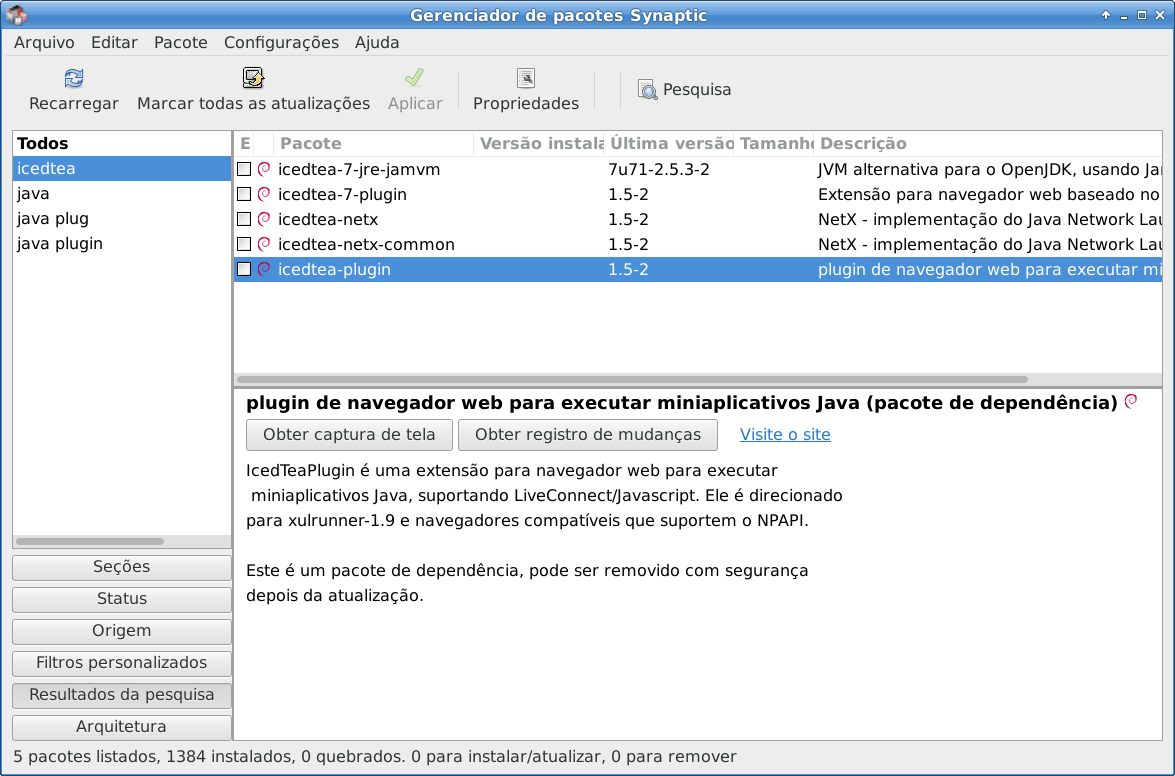
Task: Click Obter captura de tela button
Action: [x=349, y=434]
